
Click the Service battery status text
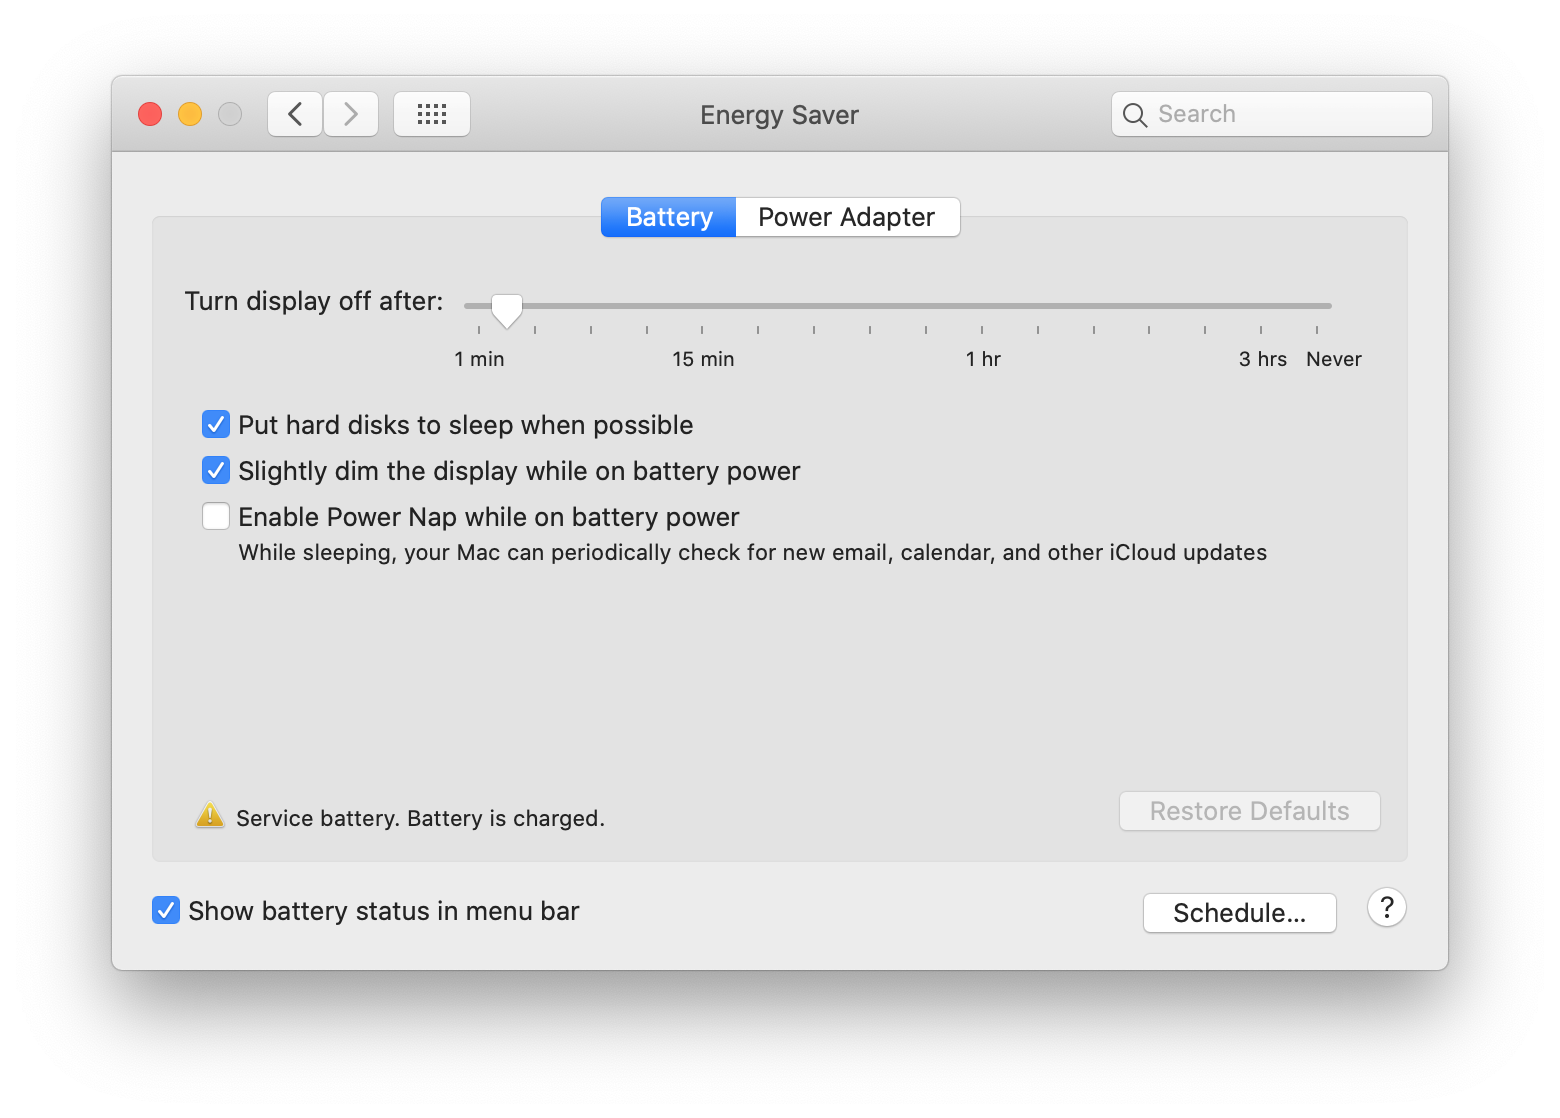(x=420, y=817)
